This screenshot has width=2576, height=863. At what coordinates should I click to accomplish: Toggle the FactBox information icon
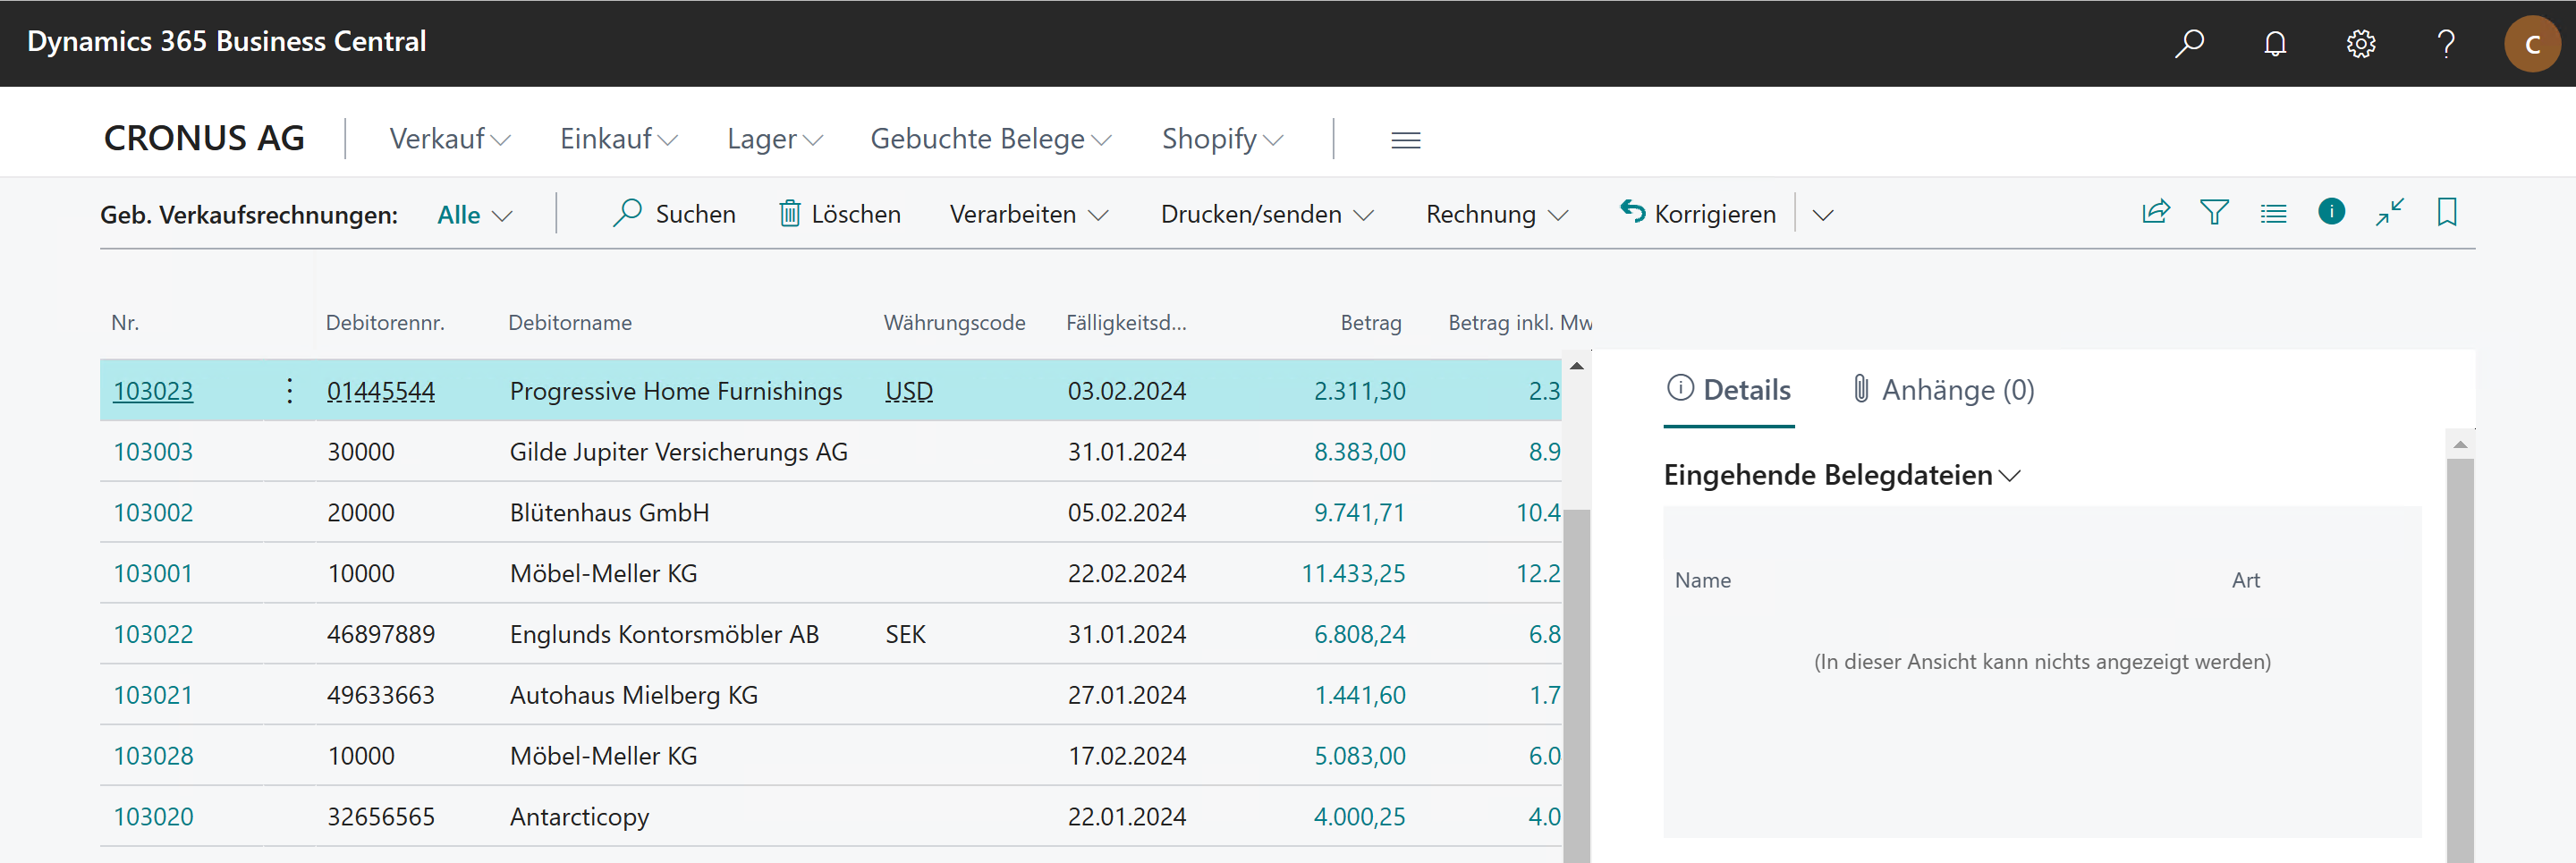tap(2331, 212)
